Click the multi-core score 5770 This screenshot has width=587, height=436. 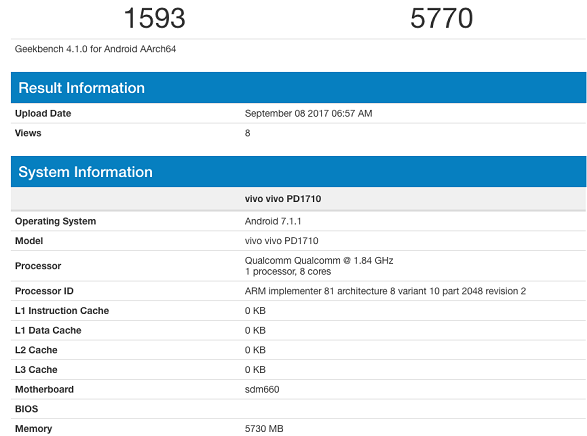(x=441, y=18)
